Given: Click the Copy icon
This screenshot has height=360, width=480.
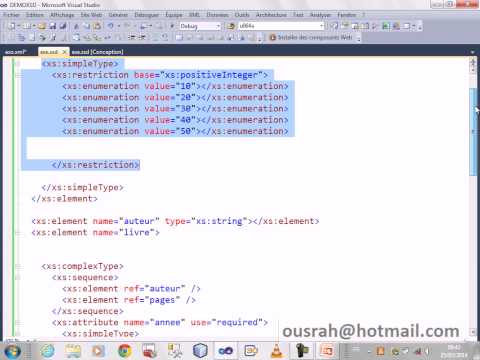Looking at the screenshot, I should [x=87, y=26].
